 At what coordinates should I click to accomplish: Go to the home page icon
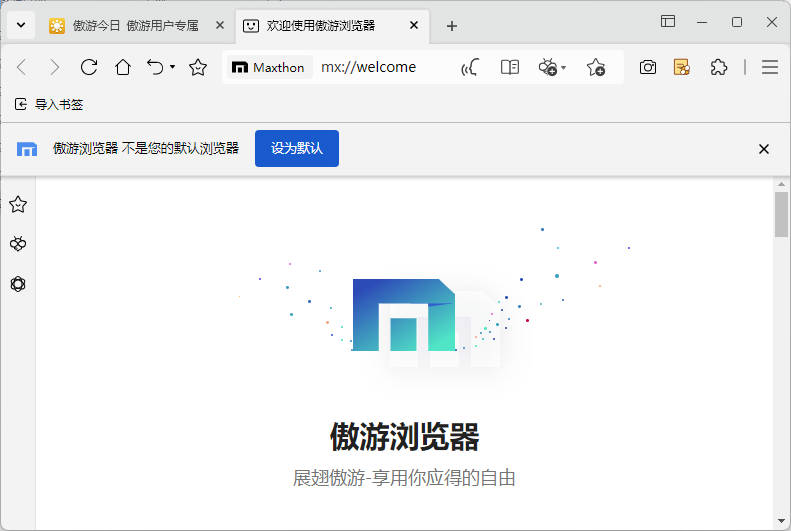pos(123,67)
